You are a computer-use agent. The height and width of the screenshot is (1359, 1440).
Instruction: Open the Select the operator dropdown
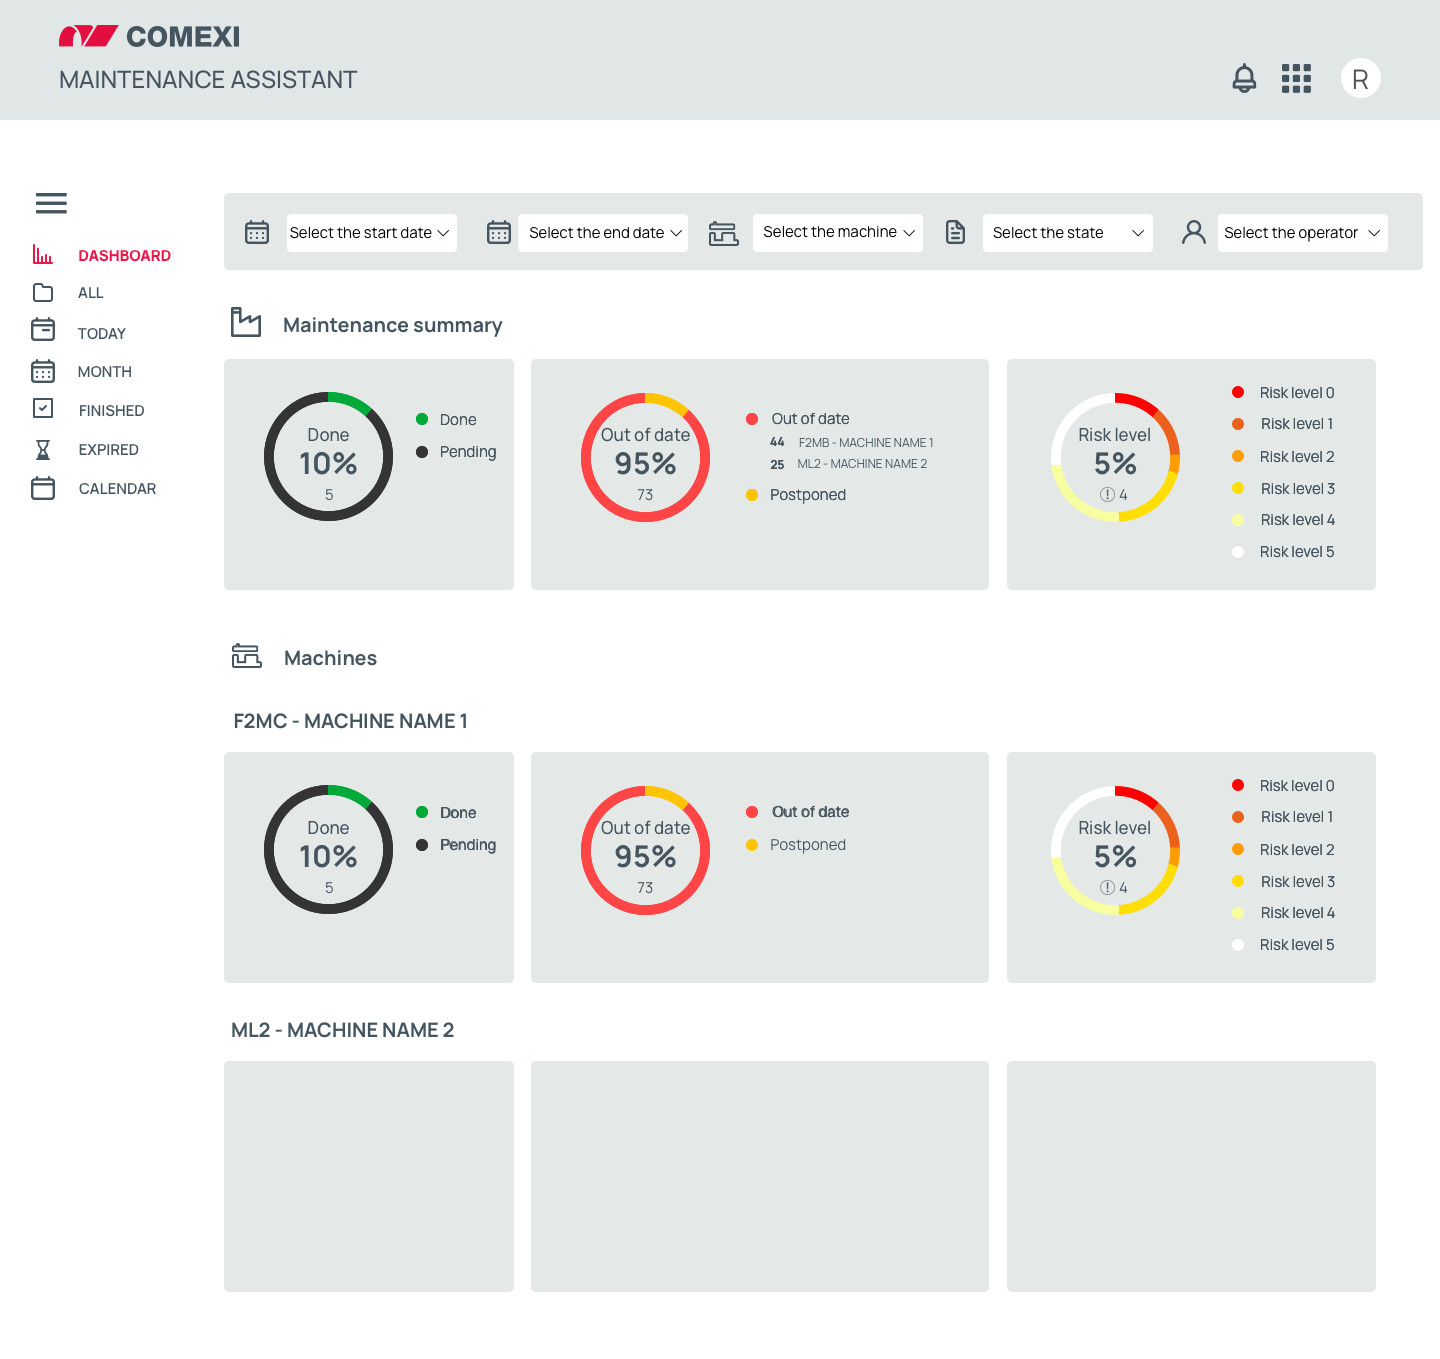point(1303,233)
